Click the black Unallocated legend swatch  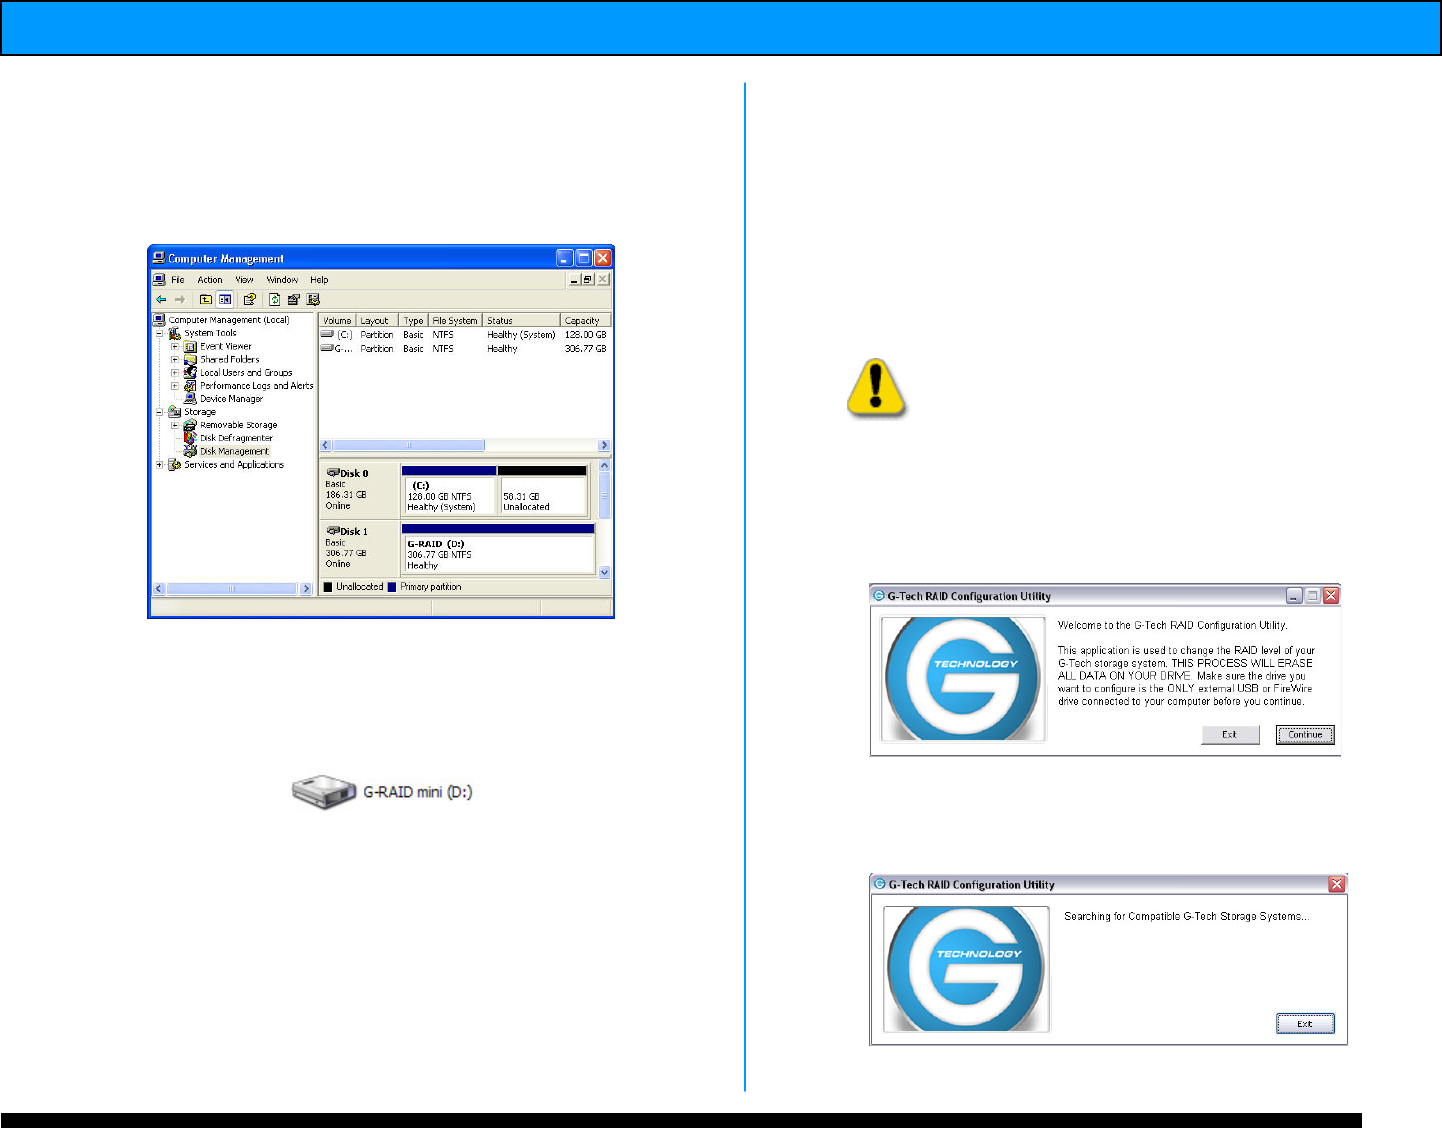[x=328, y=587]
